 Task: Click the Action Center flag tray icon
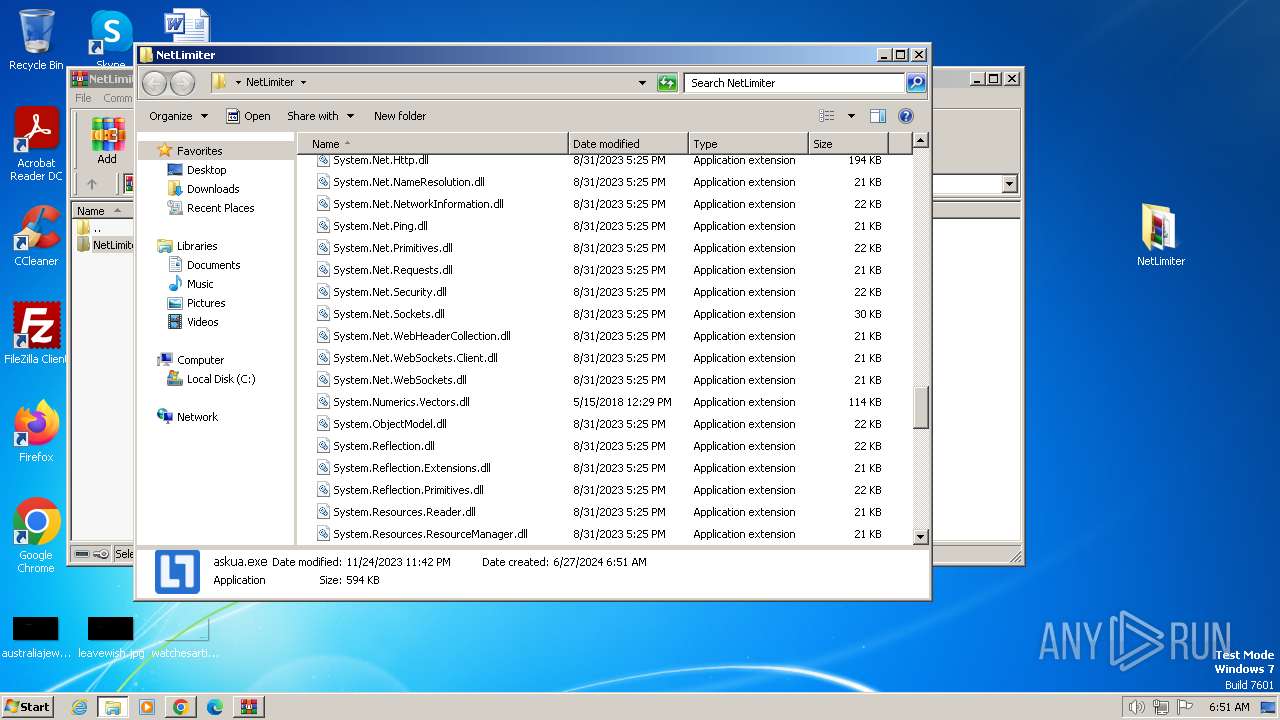[x=1185, y=707]
